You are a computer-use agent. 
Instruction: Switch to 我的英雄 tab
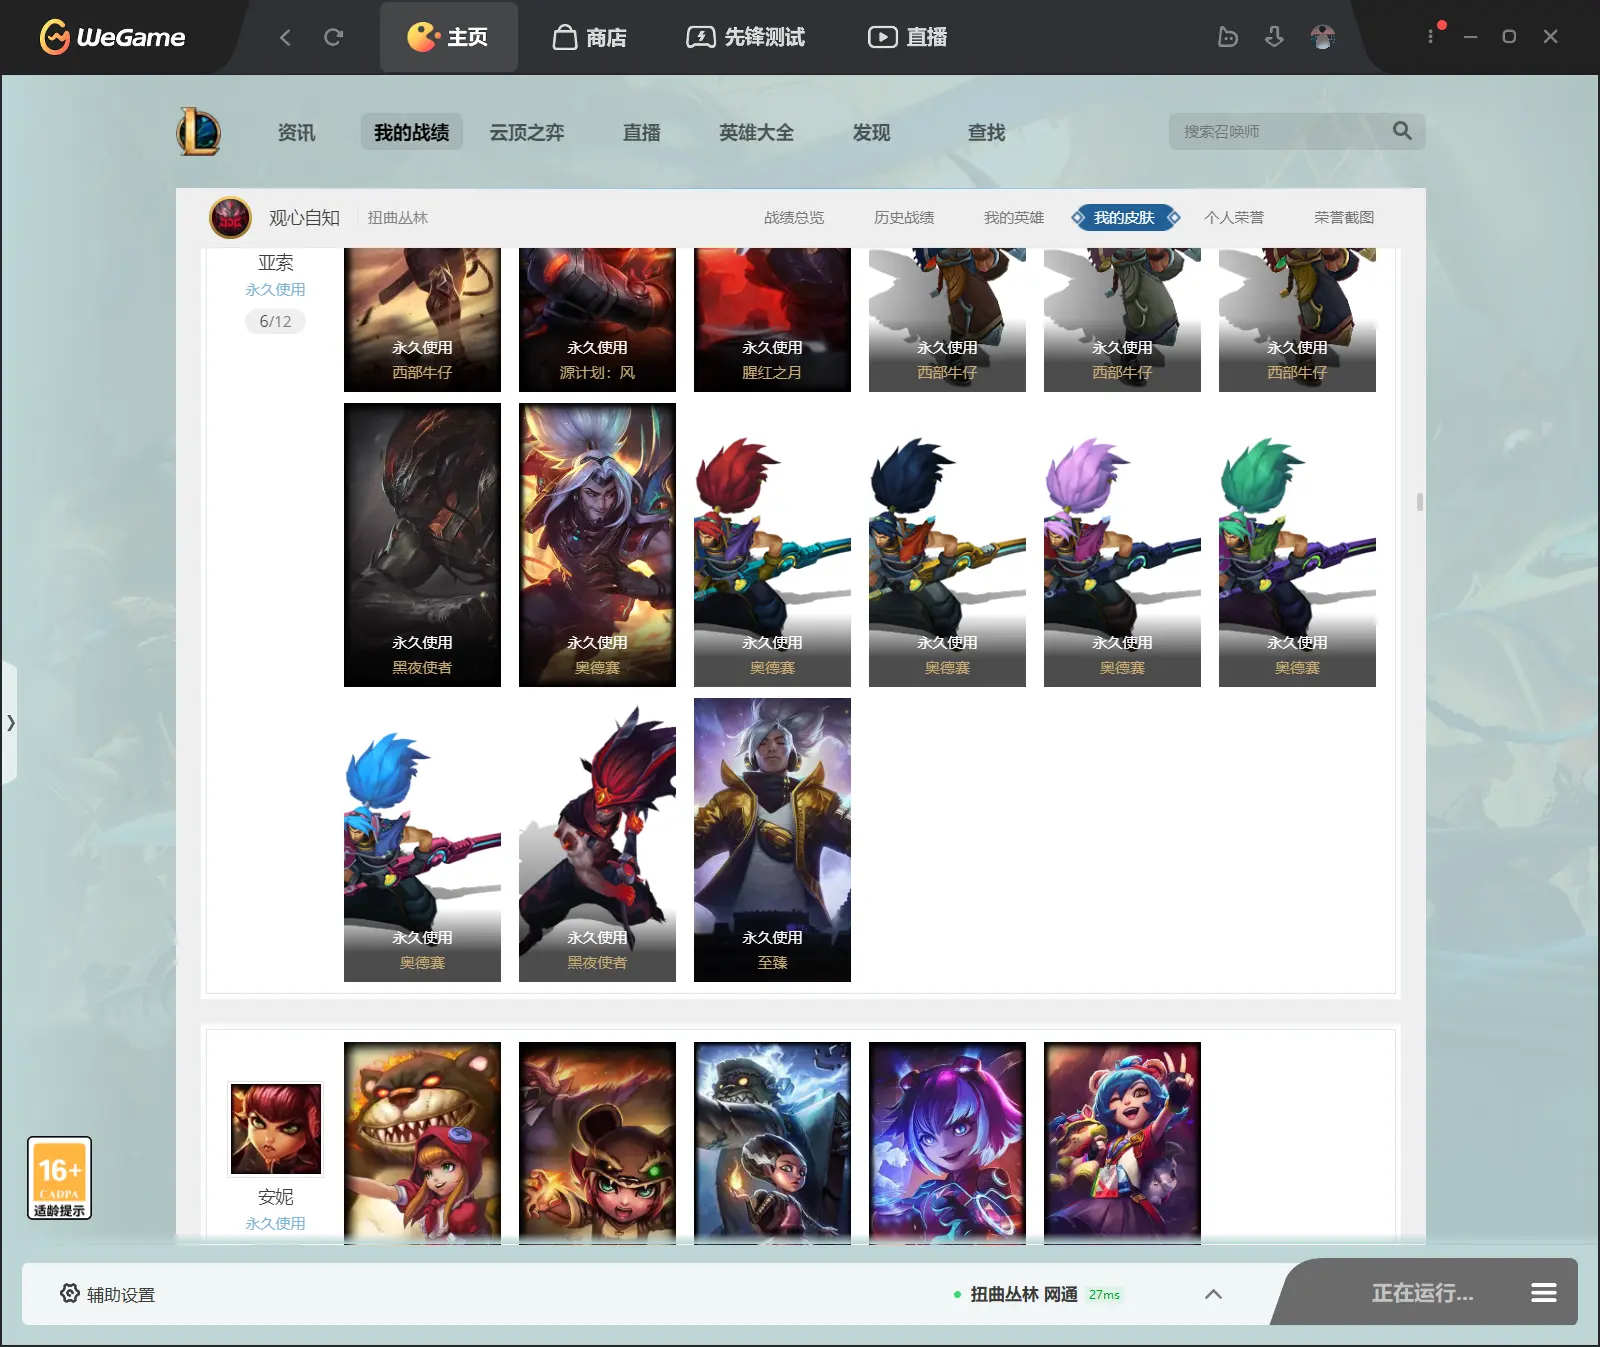click(1014, 217)
